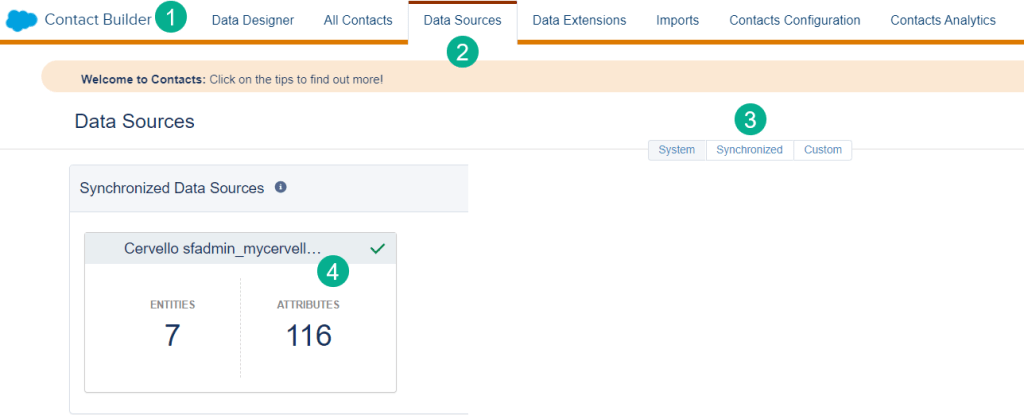
Task: Click the info icon beside Synchronized Data Sources
Action: point(281,187)
